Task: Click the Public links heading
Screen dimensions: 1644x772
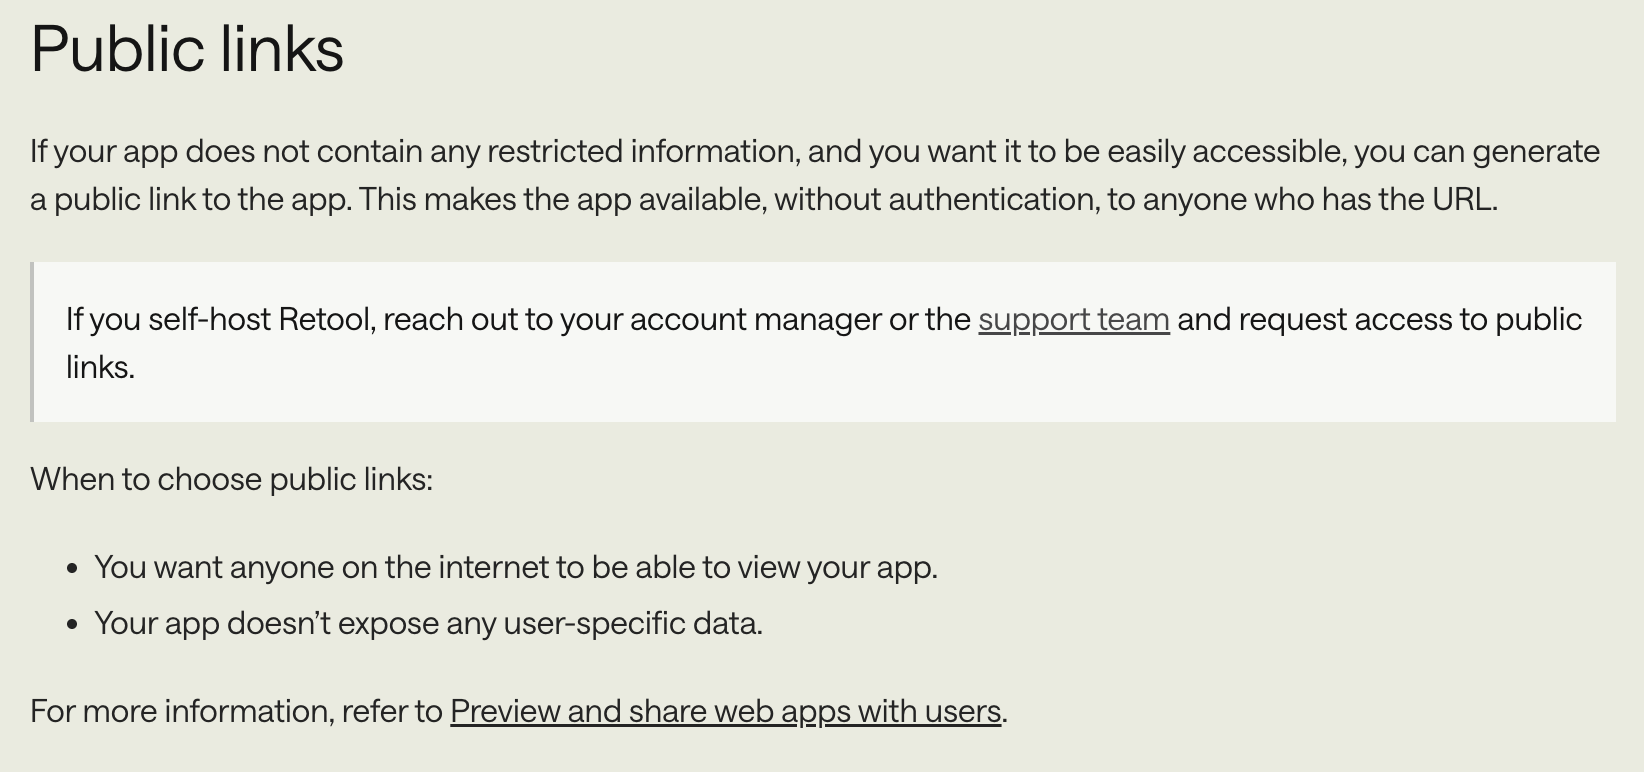Action: (187, 49)
